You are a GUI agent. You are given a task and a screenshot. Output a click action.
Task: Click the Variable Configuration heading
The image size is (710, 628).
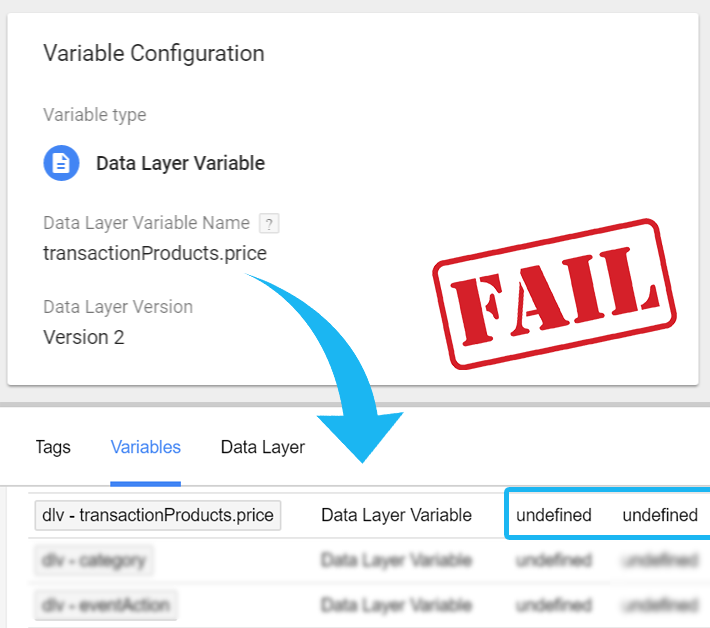point(154,53)
